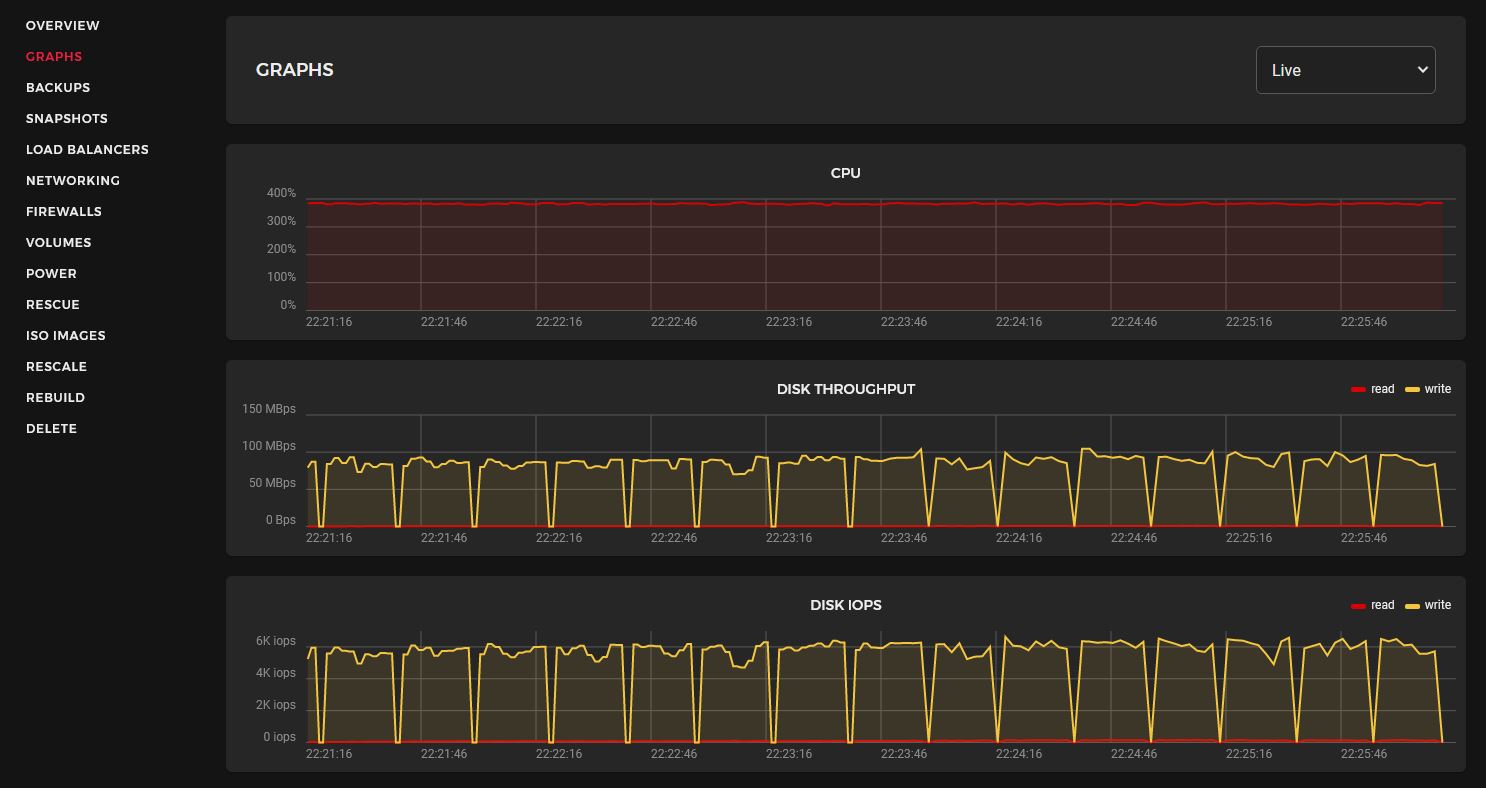Click the DISK THROUGHPUT chart title
1486x788 pixels.
[x=845, y=389]
